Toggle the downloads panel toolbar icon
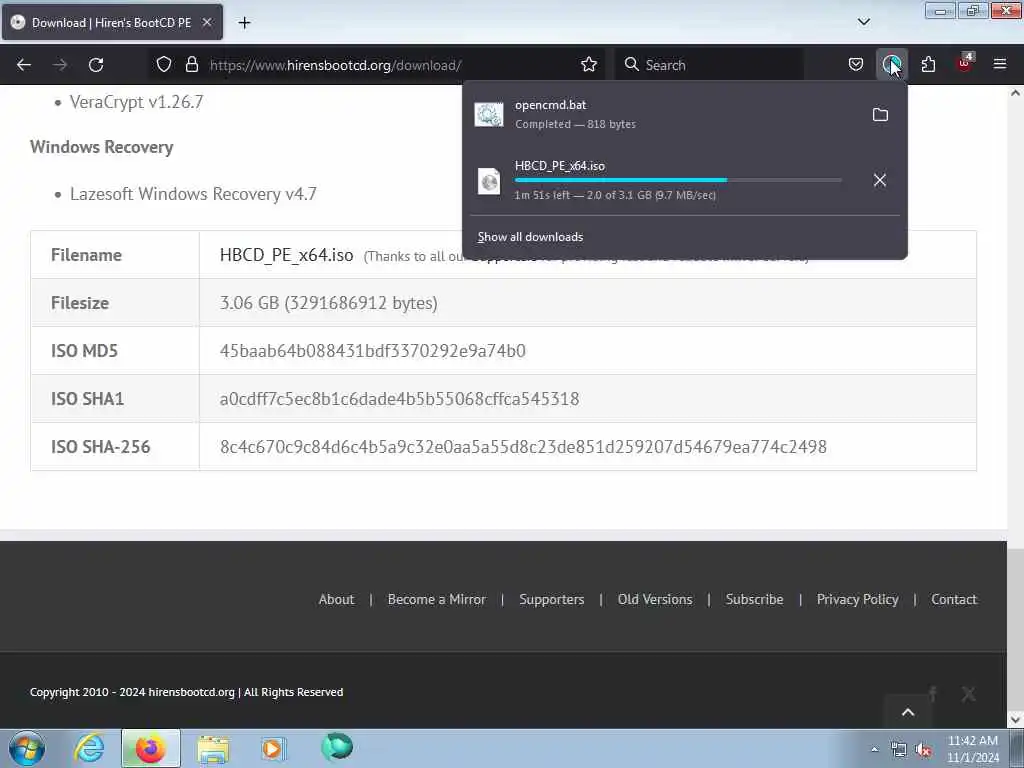Screen dimensions: 1024x768 point(891,65)
